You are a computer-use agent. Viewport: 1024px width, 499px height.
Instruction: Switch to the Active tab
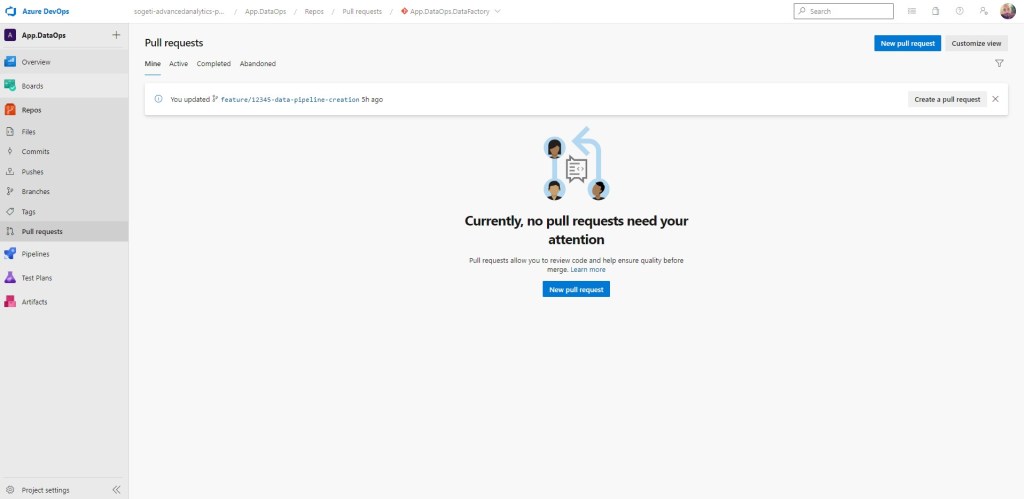(x=178, y=63)
